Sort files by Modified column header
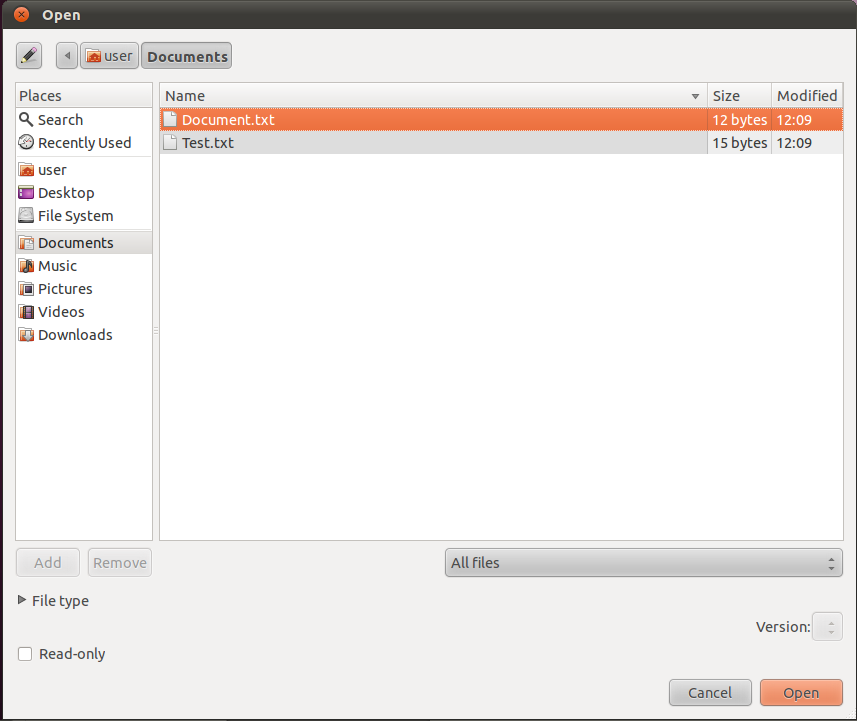Viewport: 857px width, 721px height. click(806, 96)
